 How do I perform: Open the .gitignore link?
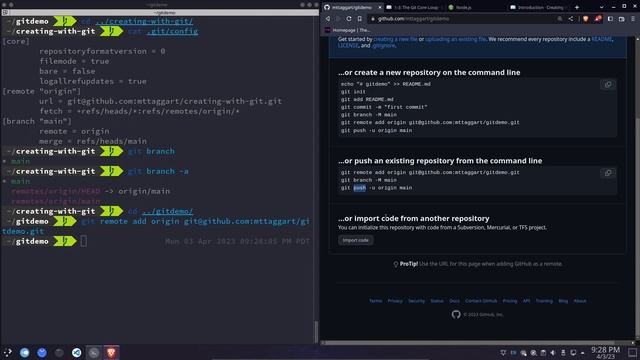[383, 46]
